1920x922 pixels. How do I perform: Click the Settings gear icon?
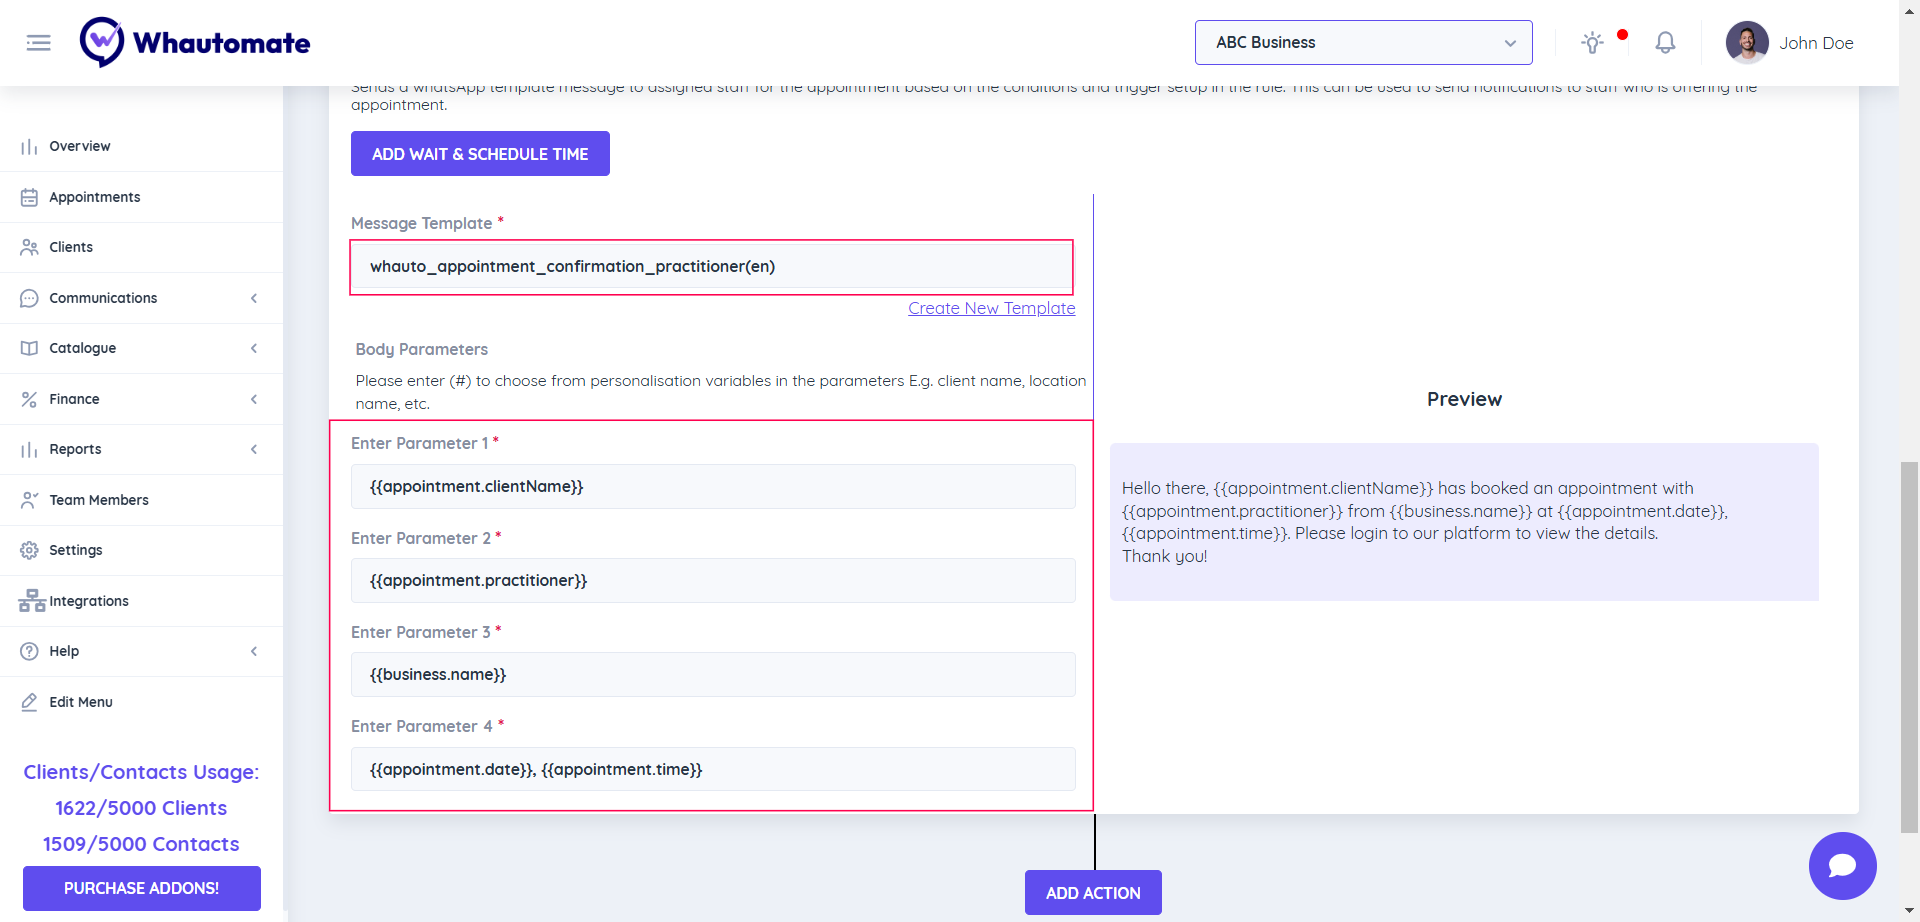coord(29,550)
